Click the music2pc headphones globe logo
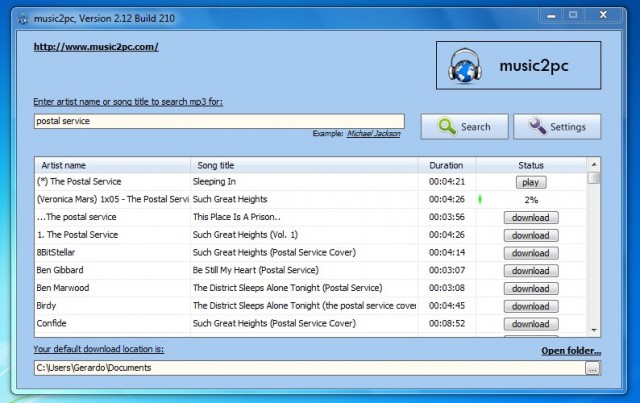 point(465,66)
